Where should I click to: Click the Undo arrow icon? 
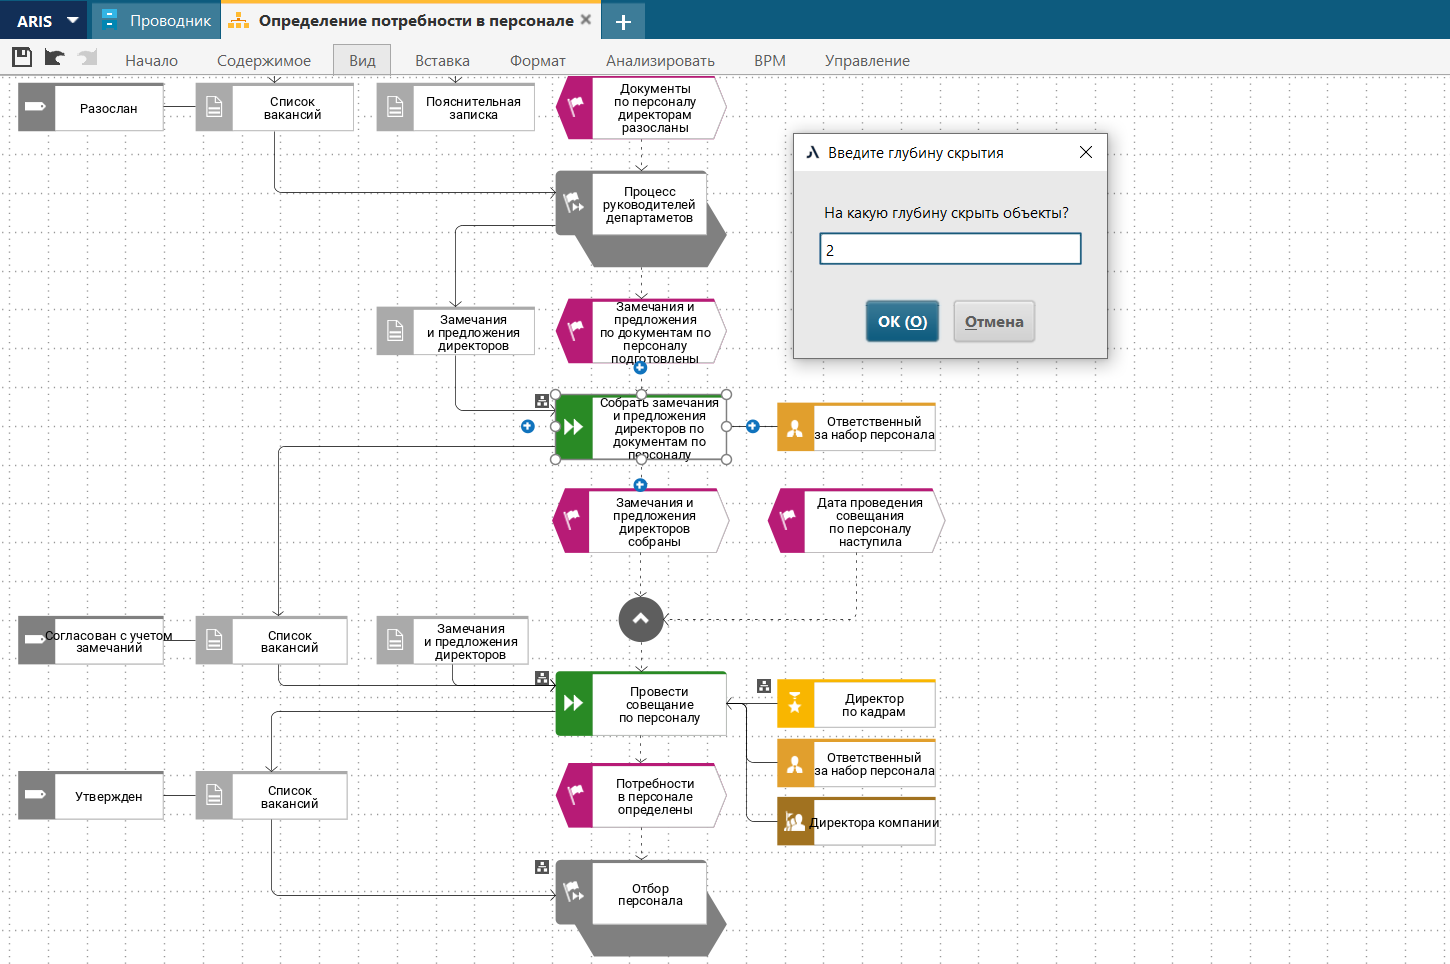point(54,58)
